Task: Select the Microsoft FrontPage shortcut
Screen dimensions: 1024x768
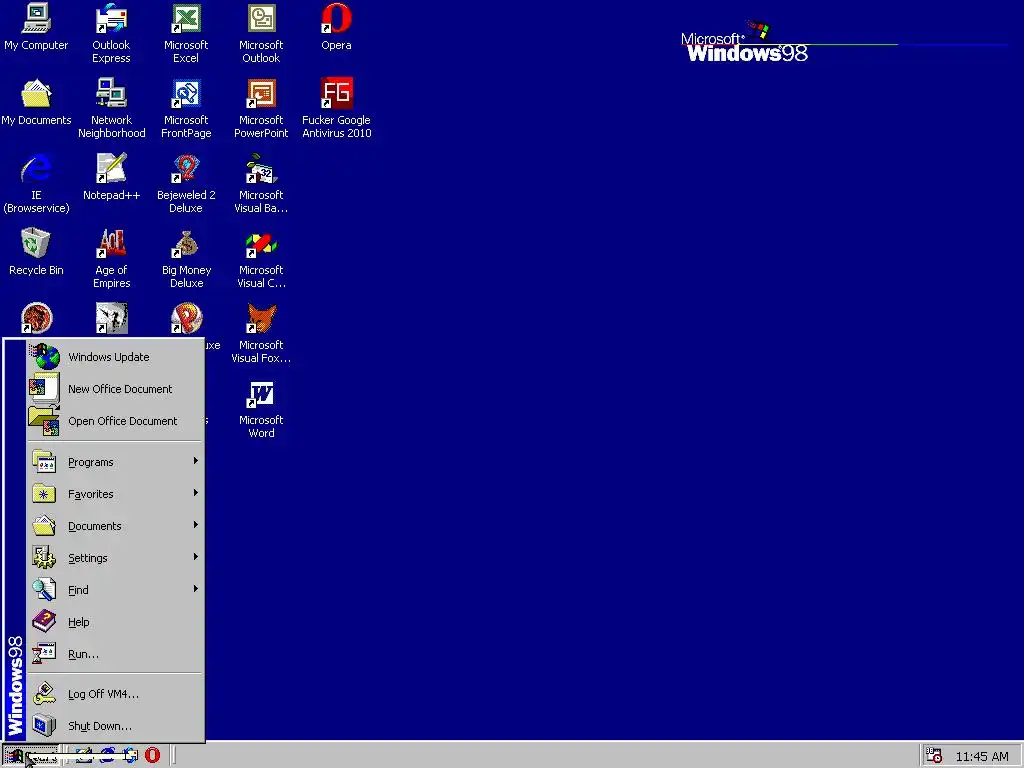Action: coord(186,108)
